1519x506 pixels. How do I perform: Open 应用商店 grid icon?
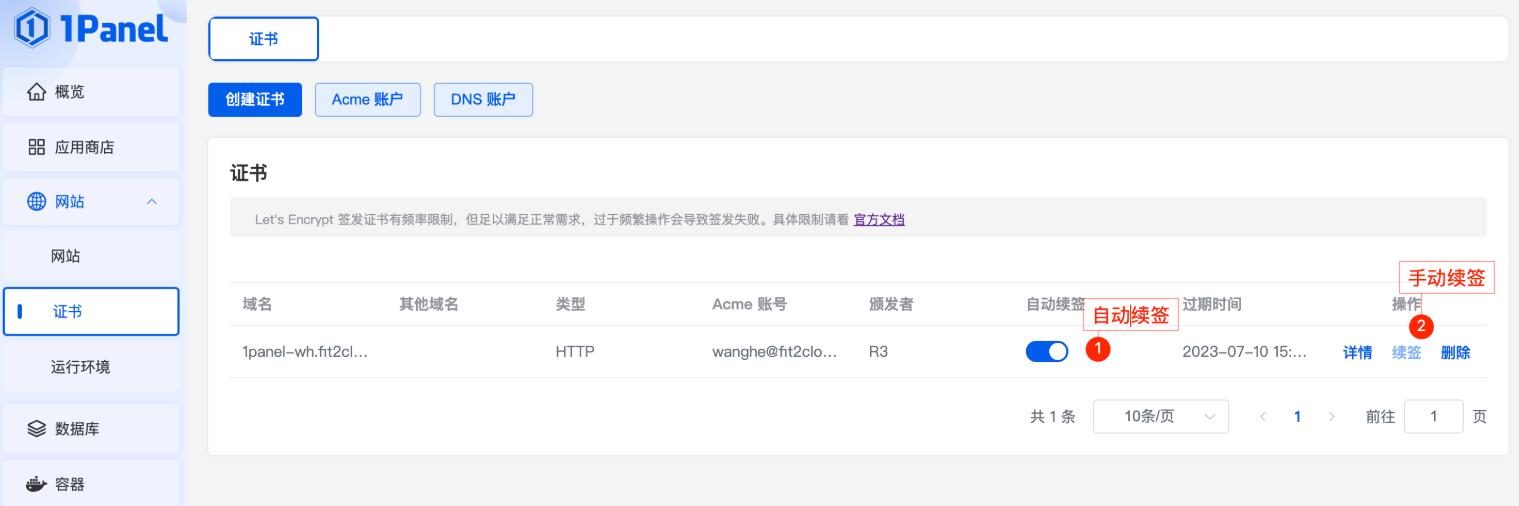(36, 147)
